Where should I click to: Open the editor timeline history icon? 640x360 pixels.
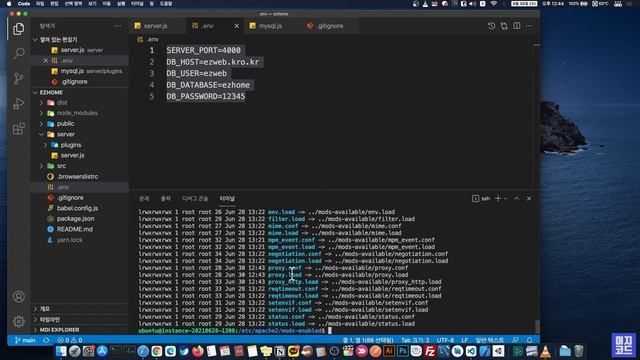point(491,26)
